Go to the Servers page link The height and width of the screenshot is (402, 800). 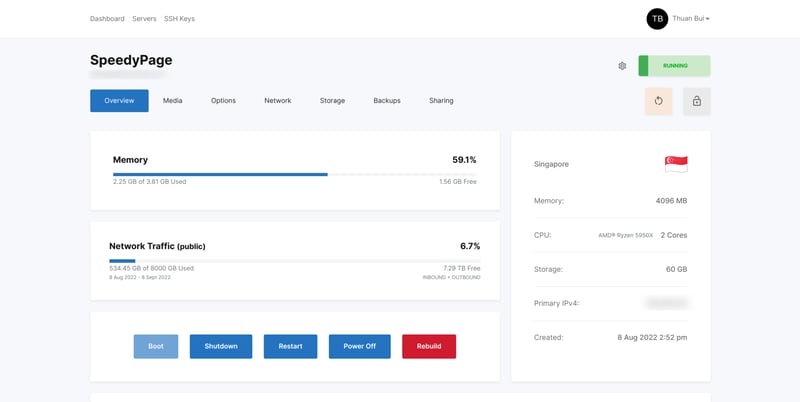(x=144, y=18)
